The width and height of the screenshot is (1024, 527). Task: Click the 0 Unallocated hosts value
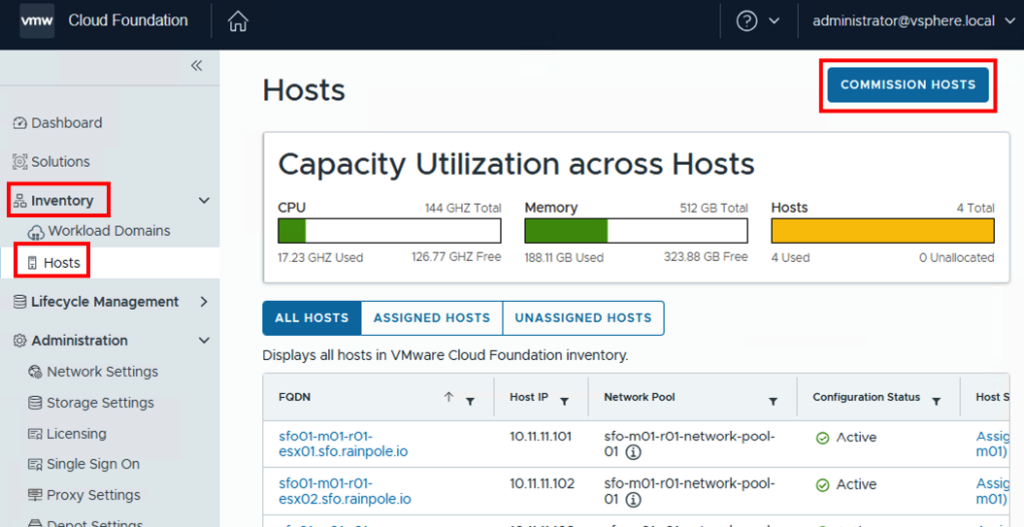pos(957,257)
